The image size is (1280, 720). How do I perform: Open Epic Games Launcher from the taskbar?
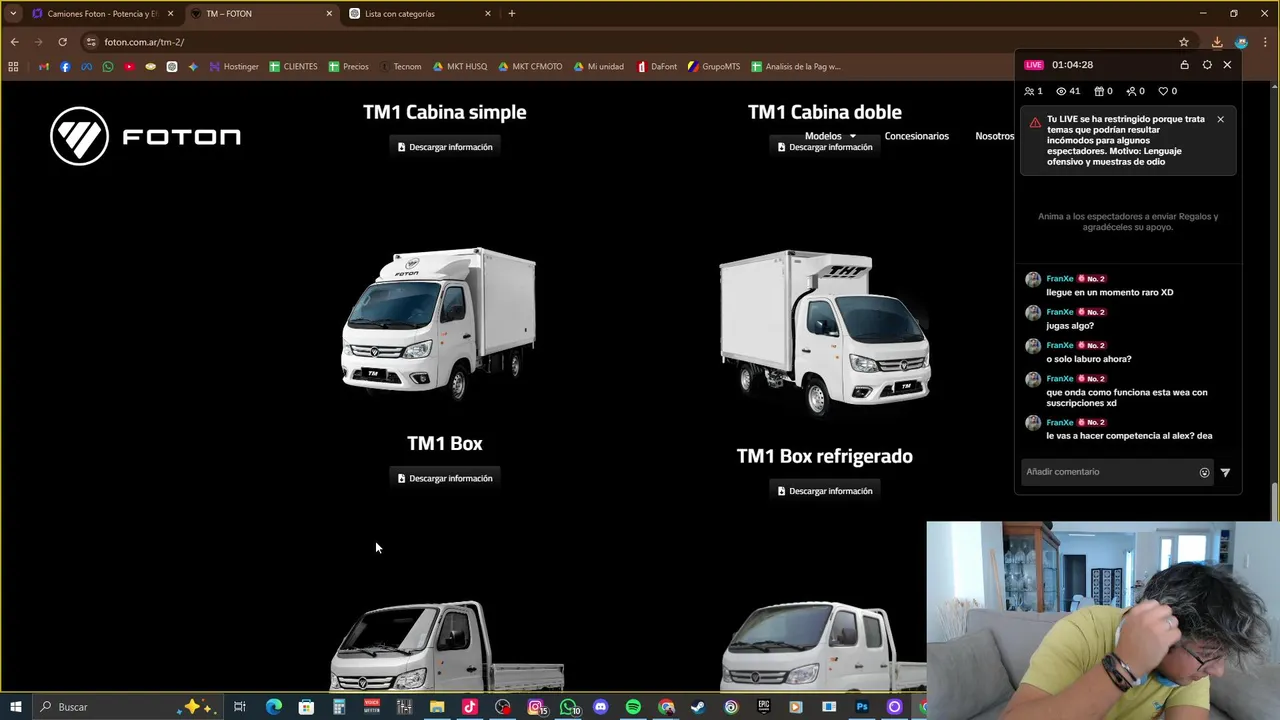click(x=764, y=707)
